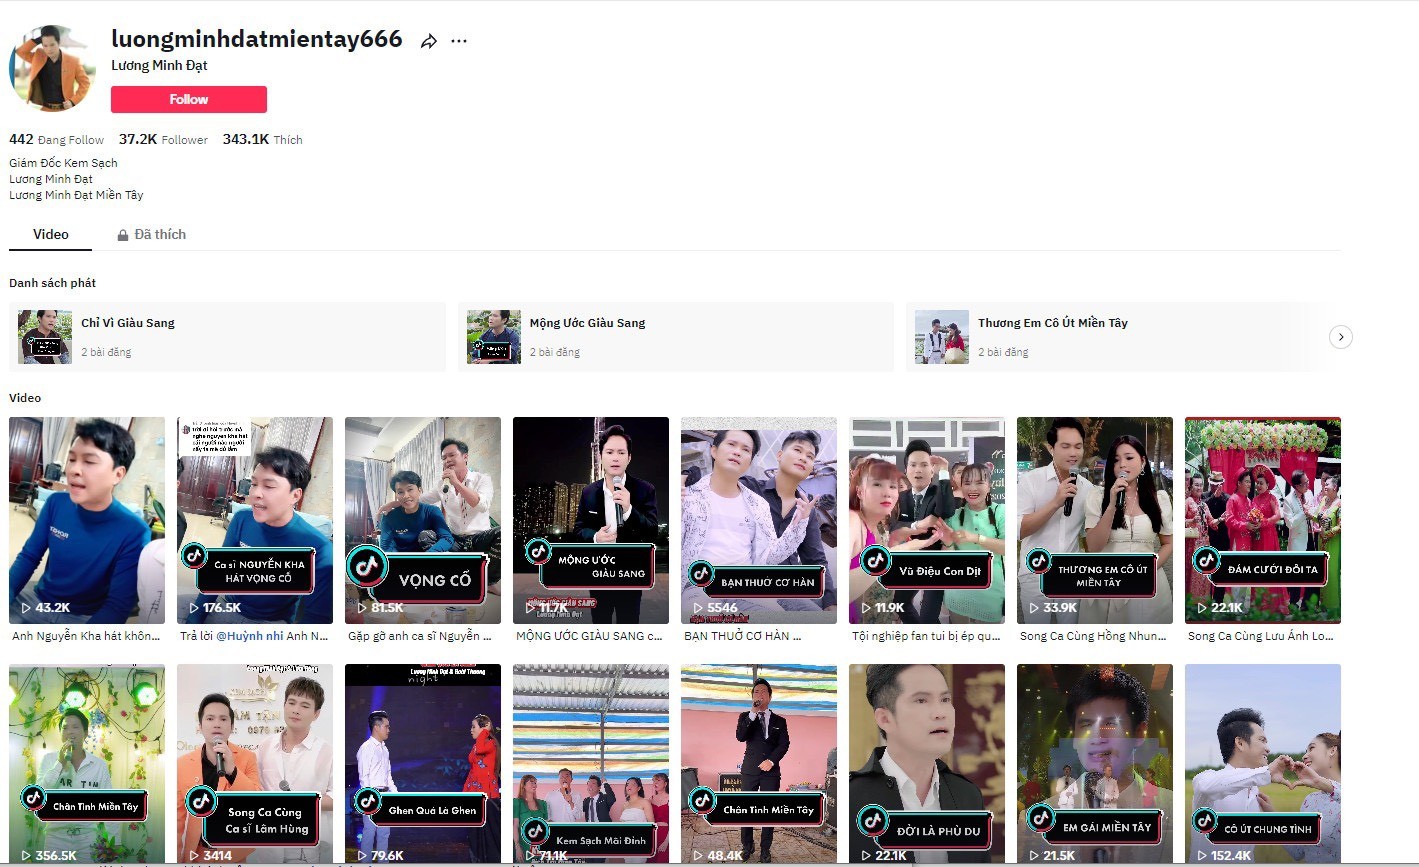Click the profile avatar picture
Screen dimensions: 1419x867
(x=52, y=69)
